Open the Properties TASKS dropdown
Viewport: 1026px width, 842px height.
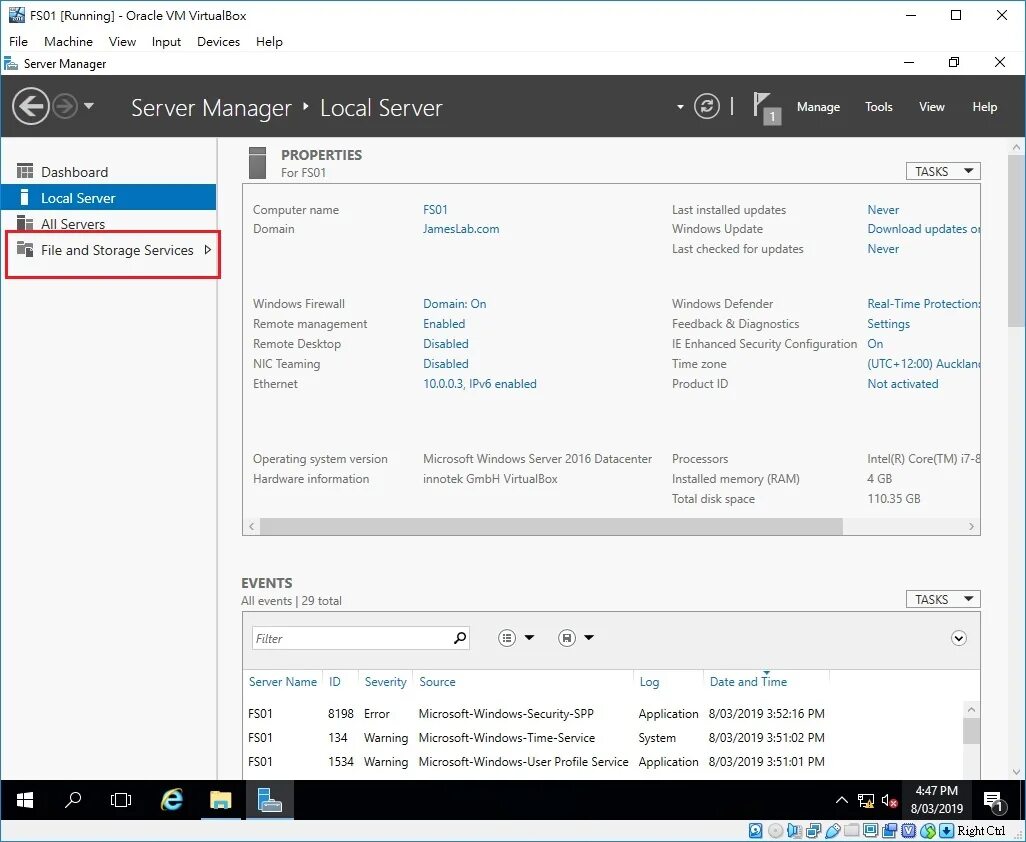(943, 171)
